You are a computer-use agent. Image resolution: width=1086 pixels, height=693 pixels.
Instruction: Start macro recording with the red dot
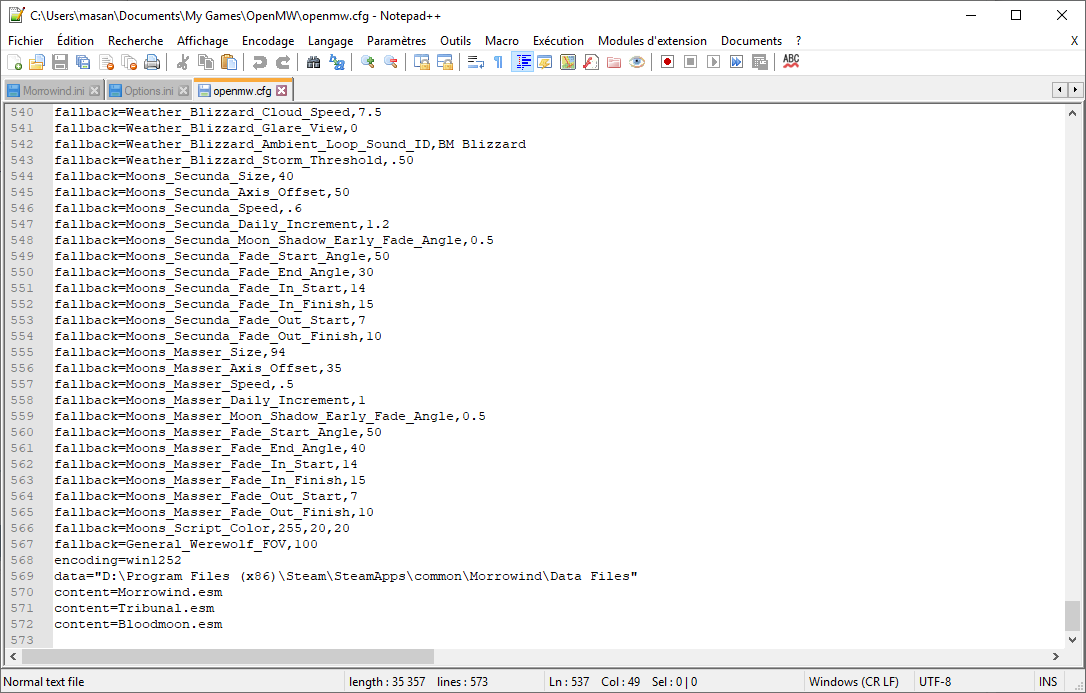[x=668, y=62]
